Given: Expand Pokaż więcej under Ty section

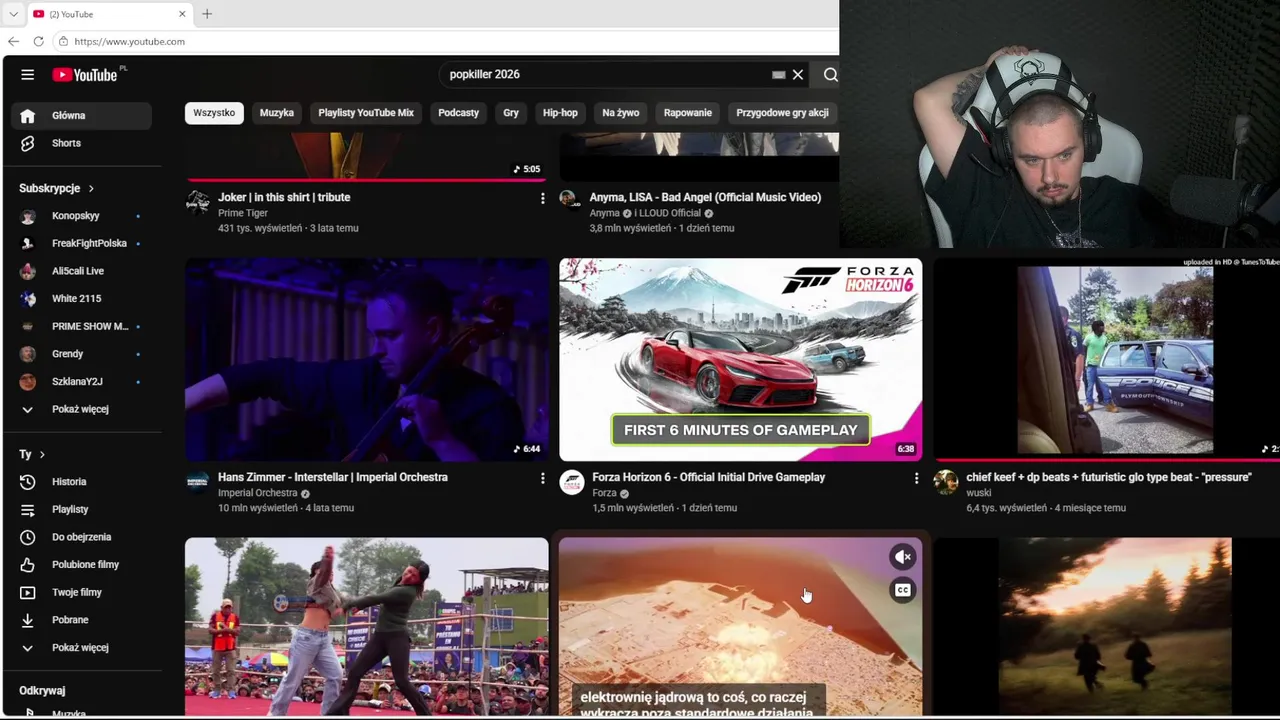Looking at the screenshot, I should (82, 647).
